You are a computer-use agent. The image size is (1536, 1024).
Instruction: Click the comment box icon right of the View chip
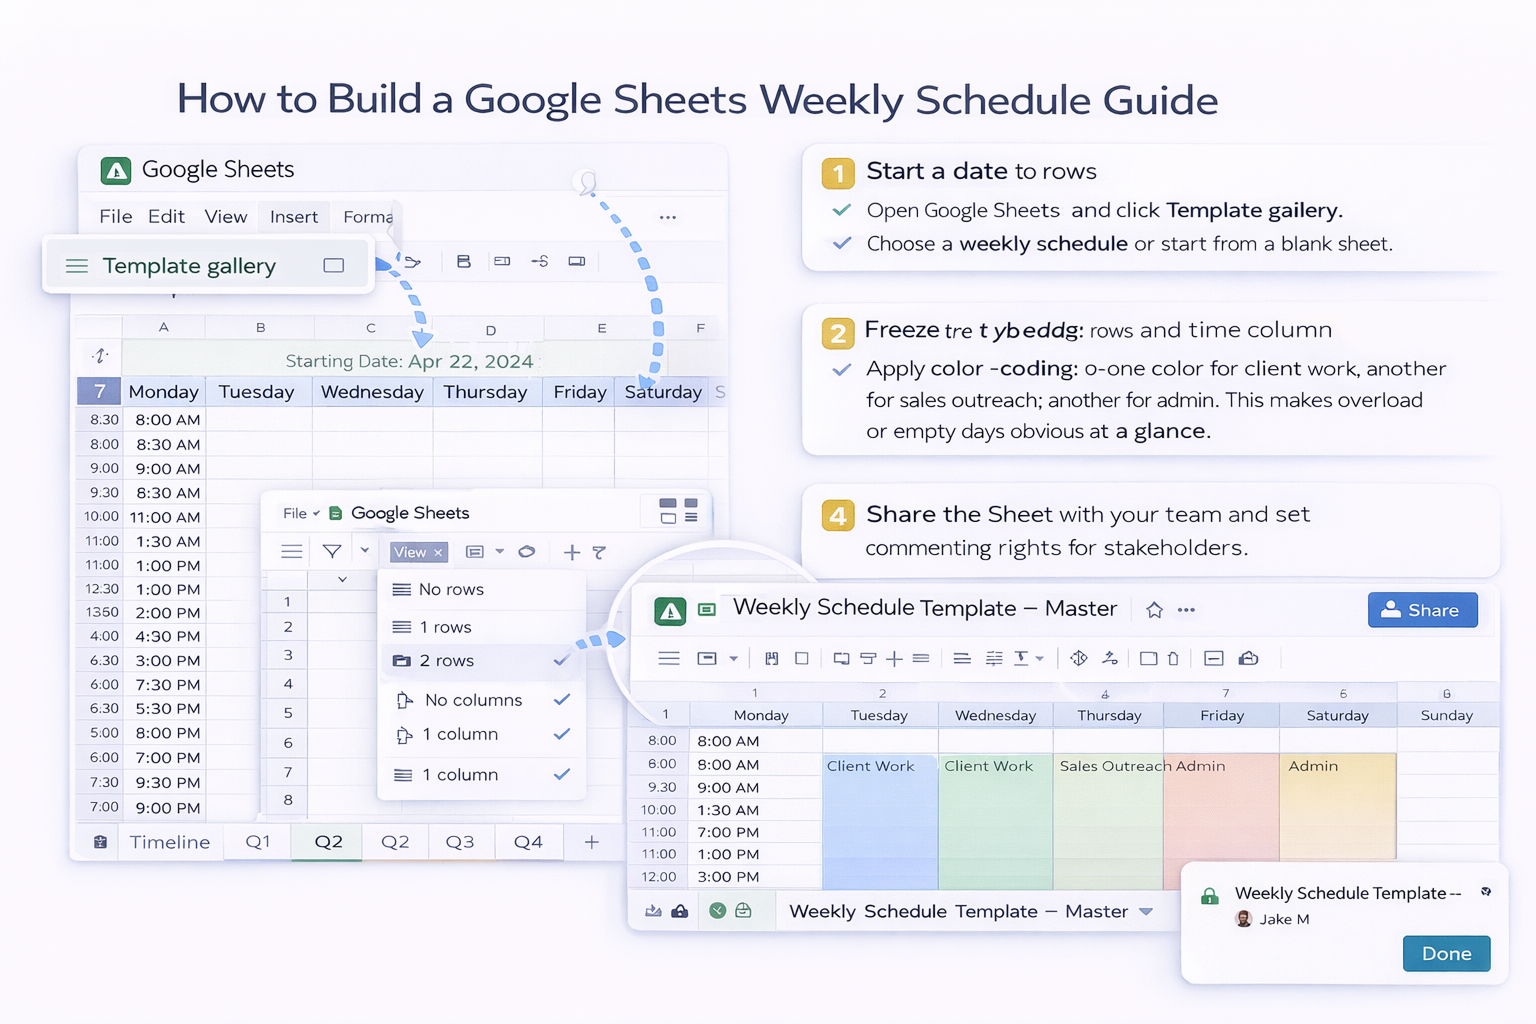[x=475, y=552]
